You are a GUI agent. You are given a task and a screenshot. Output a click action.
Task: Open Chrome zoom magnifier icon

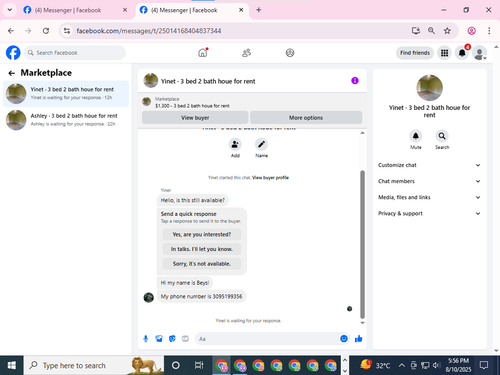click(x=431, y=31)
